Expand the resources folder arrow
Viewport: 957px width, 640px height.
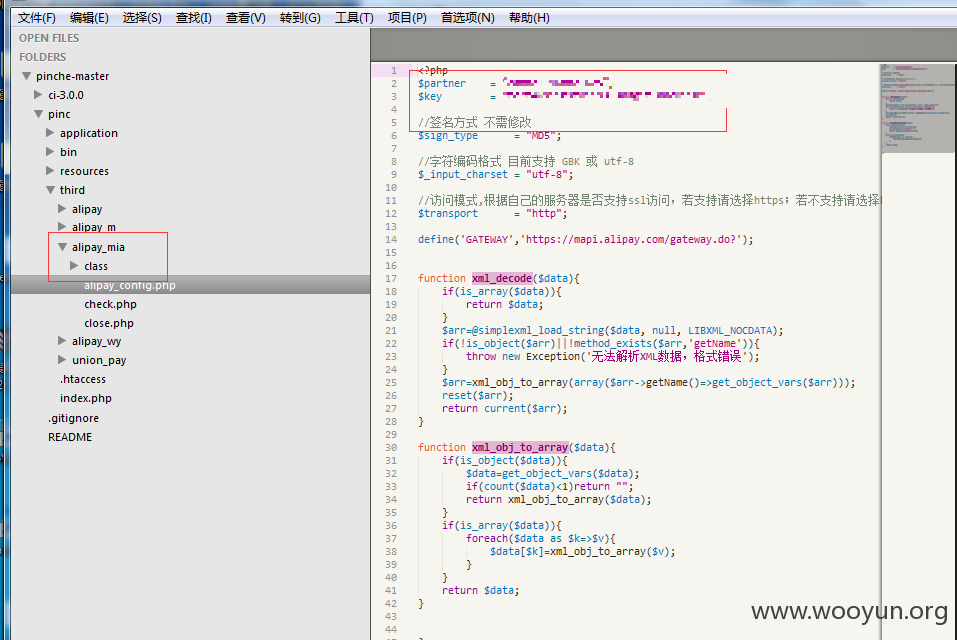click(50, 170)
